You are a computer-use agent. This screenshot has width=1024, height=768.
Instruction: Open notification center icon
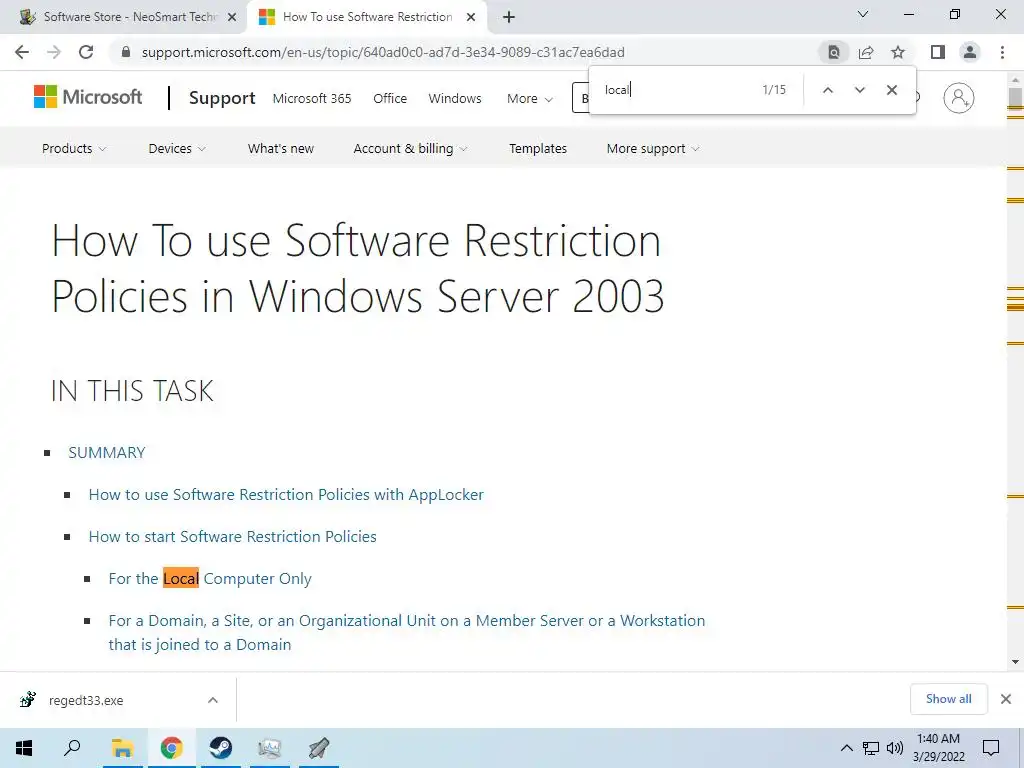coord(991,748)
